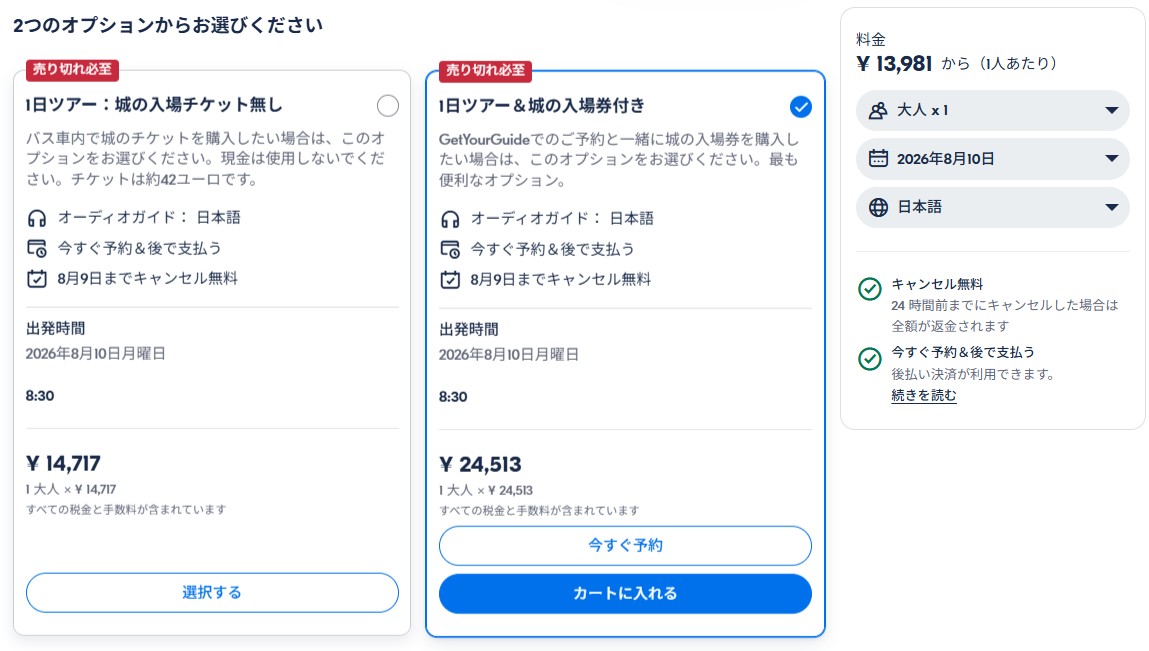Viewport: 1149px width, 651px height.
Task: Toggle the checked radio for 城の入場券付き
Action: (x=801, y=107)
